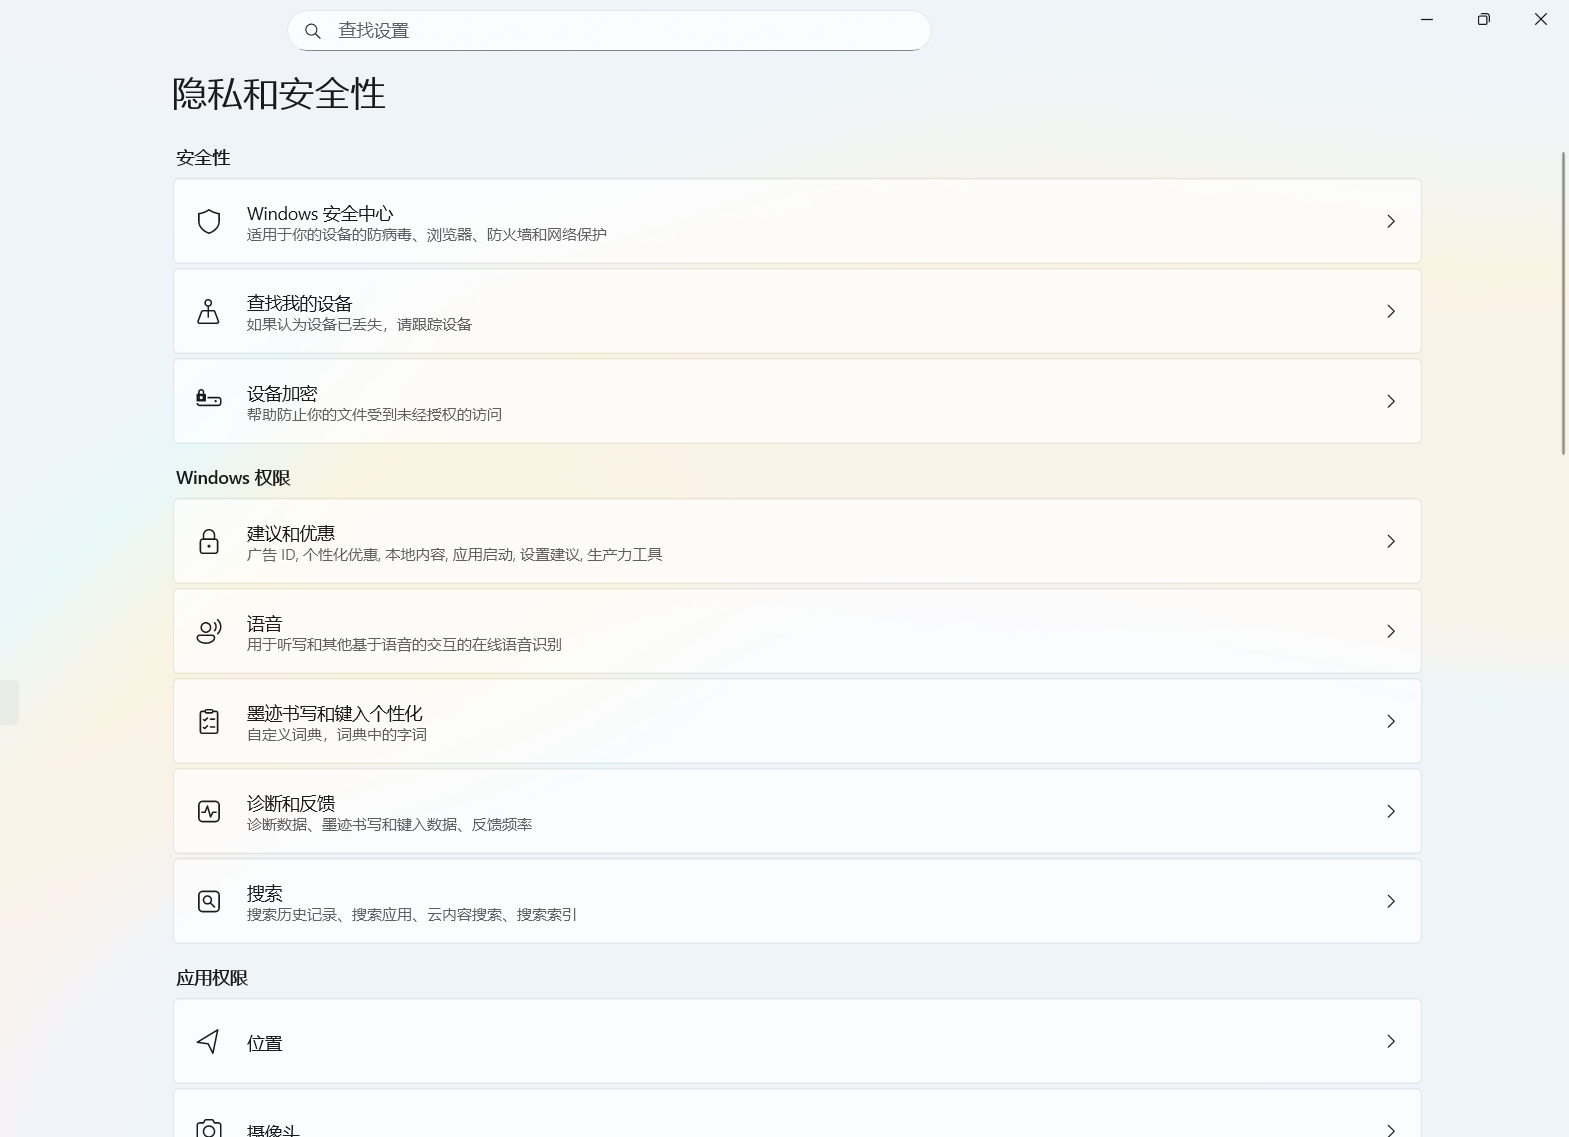
Task: Click the padlock icon for 建议和优惠
Action: pyautogui.click(x=209, y=541)
